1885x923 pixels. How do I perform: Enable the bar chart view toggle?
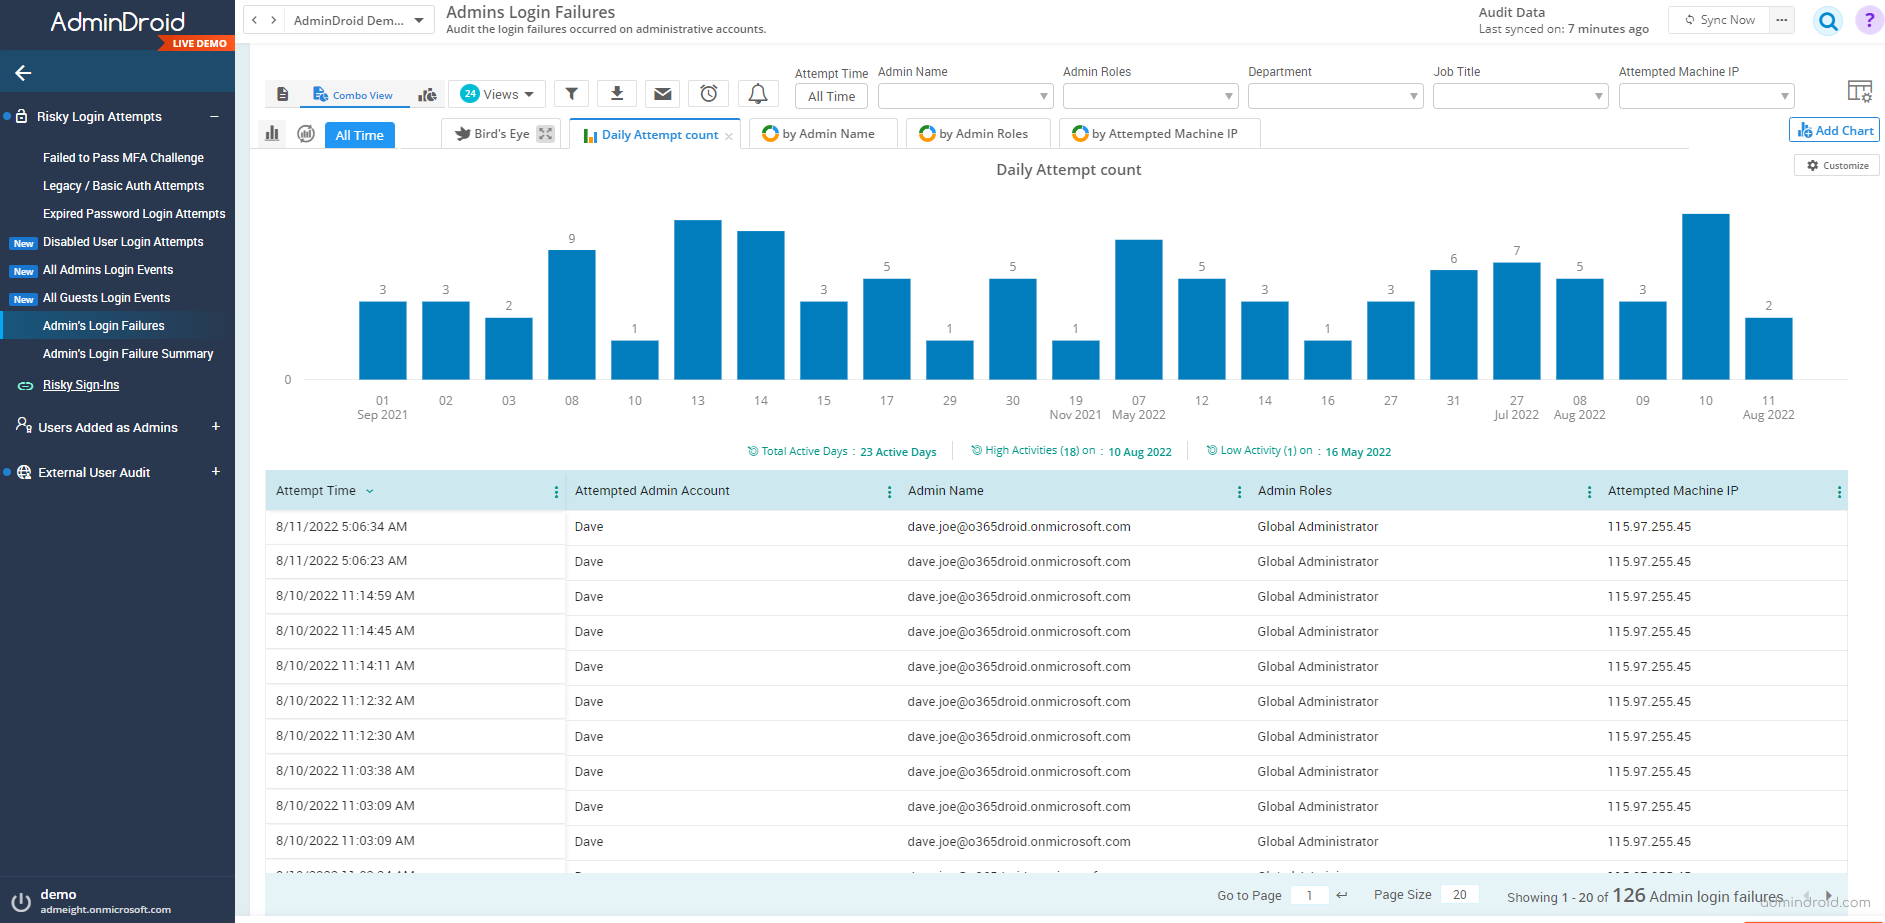coord(272,133)
